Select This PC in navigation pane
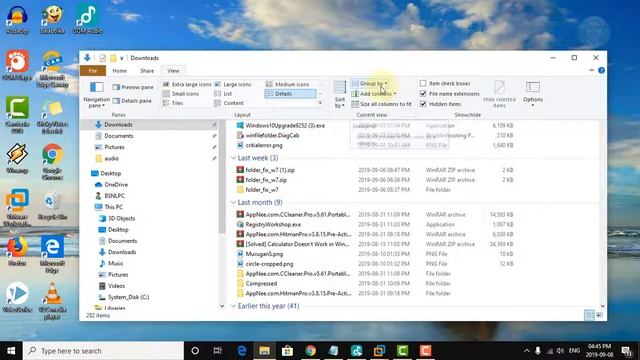Screen dimensions: 640x360 (113, 207)
